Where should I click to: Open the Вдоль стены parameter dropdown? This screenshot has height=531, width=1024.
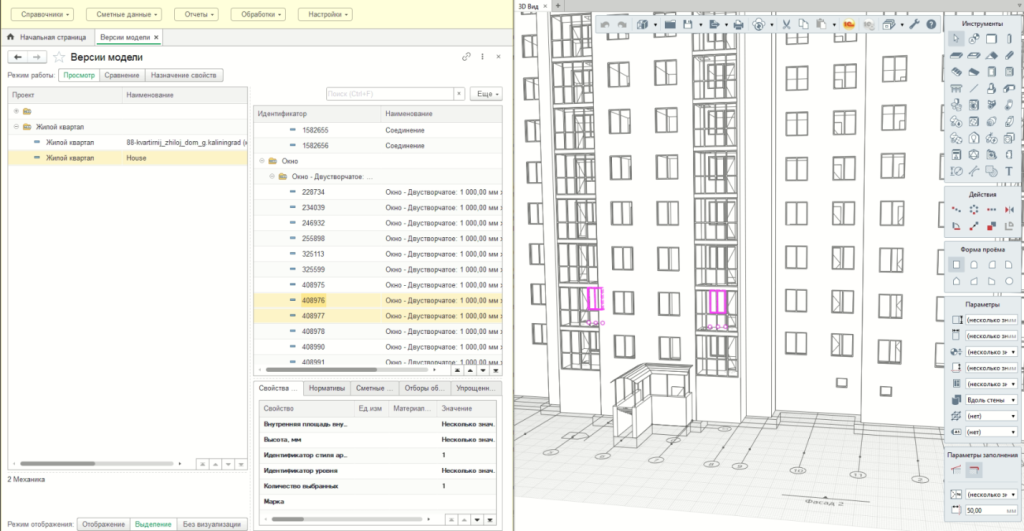pos(1013,399)
